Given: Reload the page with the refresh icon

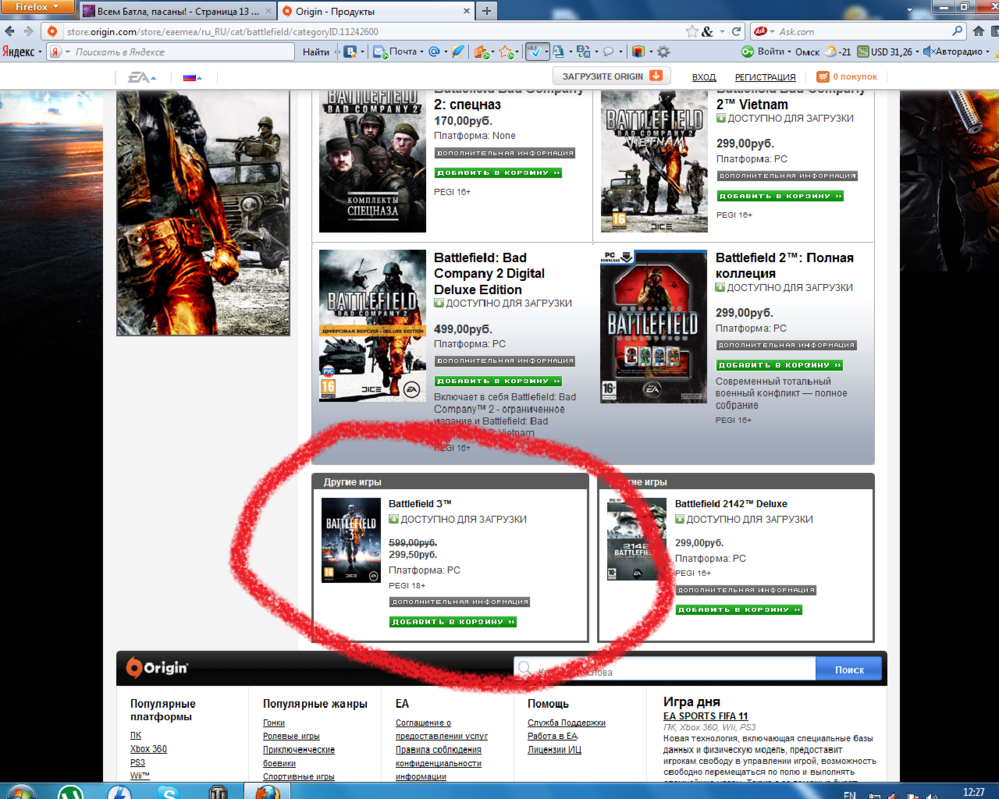Looking at the screenshot, I should pos(737,31).
